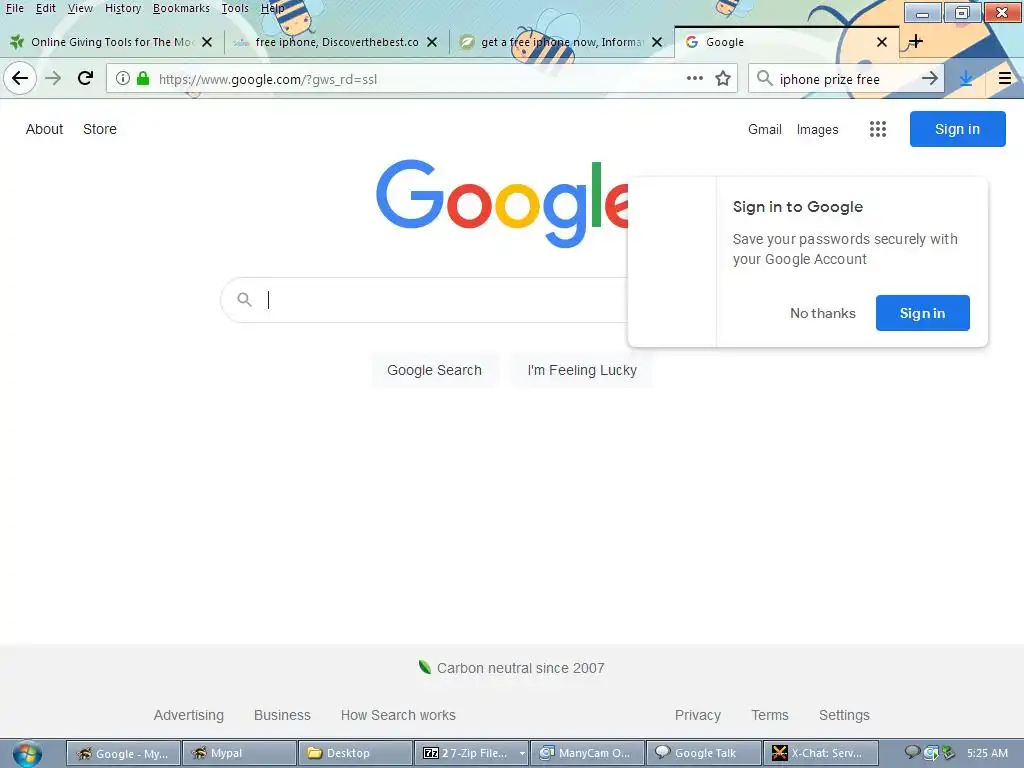Click the Windows Start orb
Screen dimensions: 1024x768
pos(27,754)
